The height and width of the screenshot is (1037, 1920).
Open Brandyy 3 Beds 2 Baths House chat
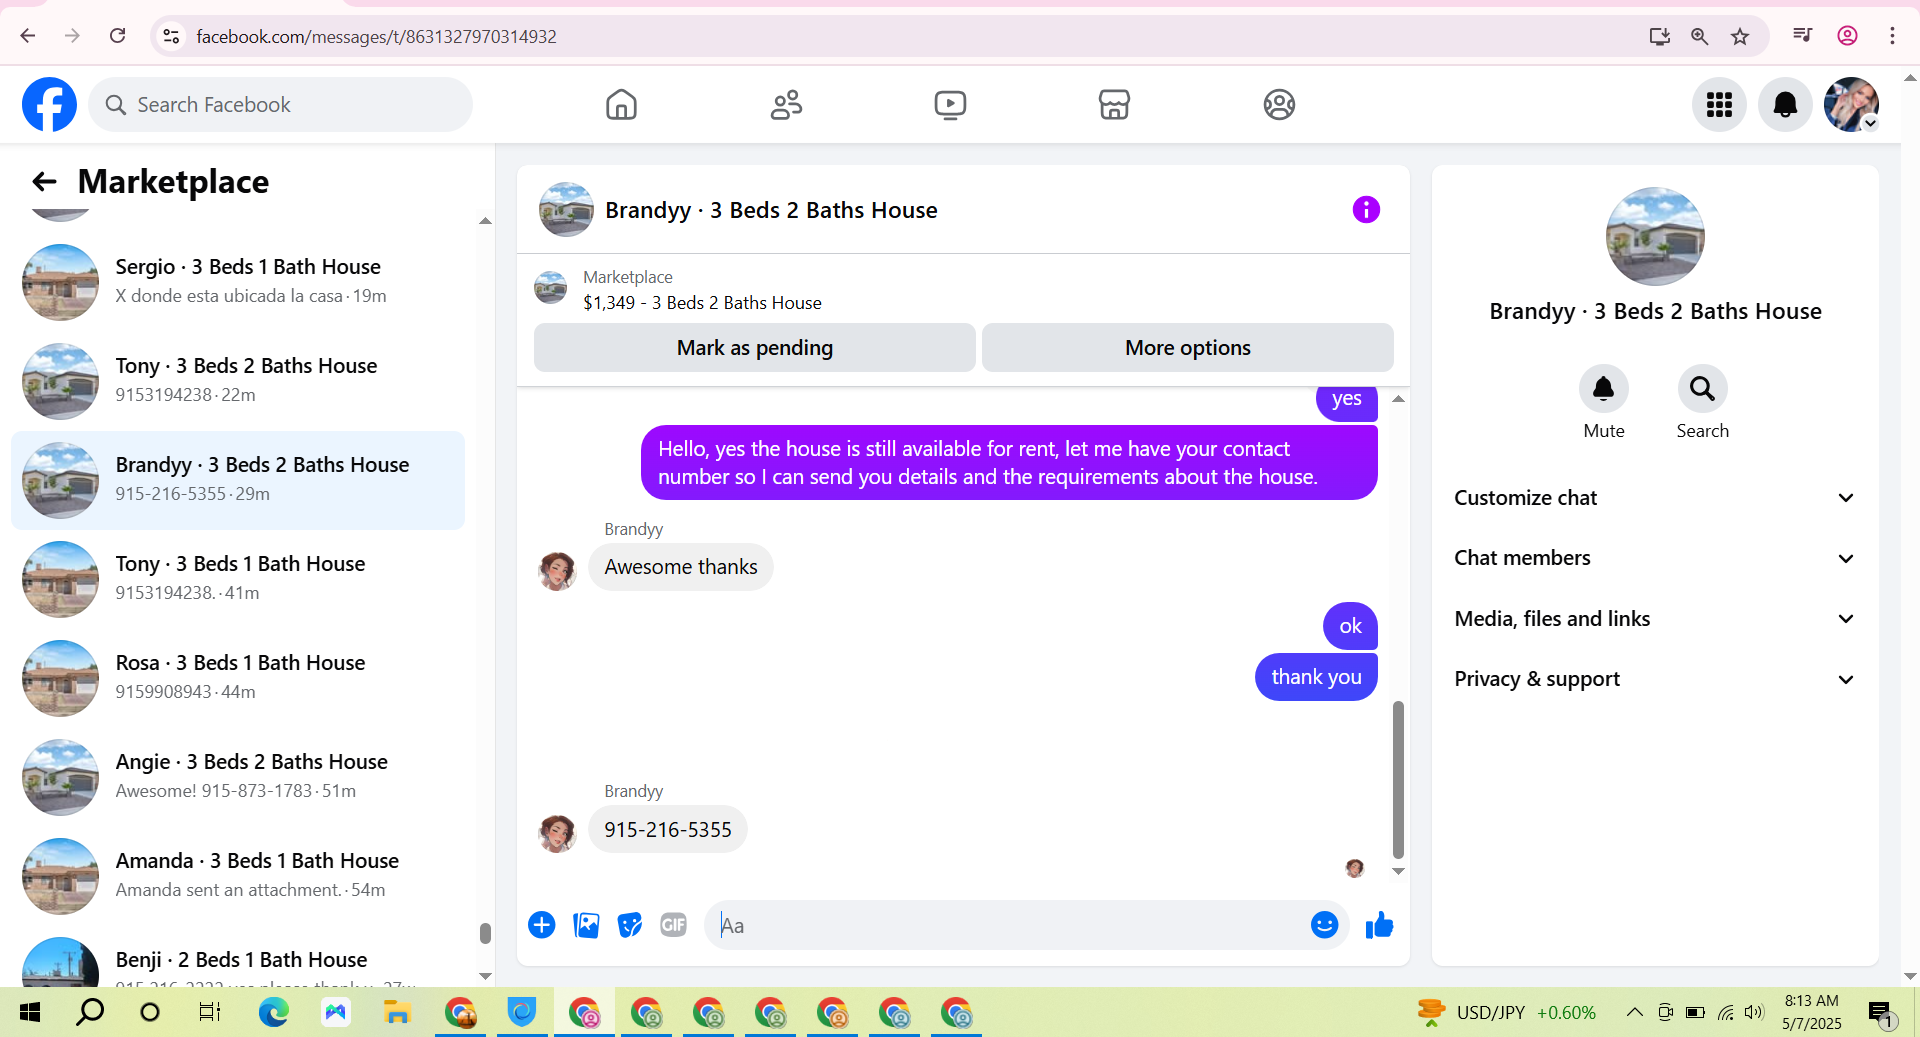pyautogui.click(x=238, y=480)
